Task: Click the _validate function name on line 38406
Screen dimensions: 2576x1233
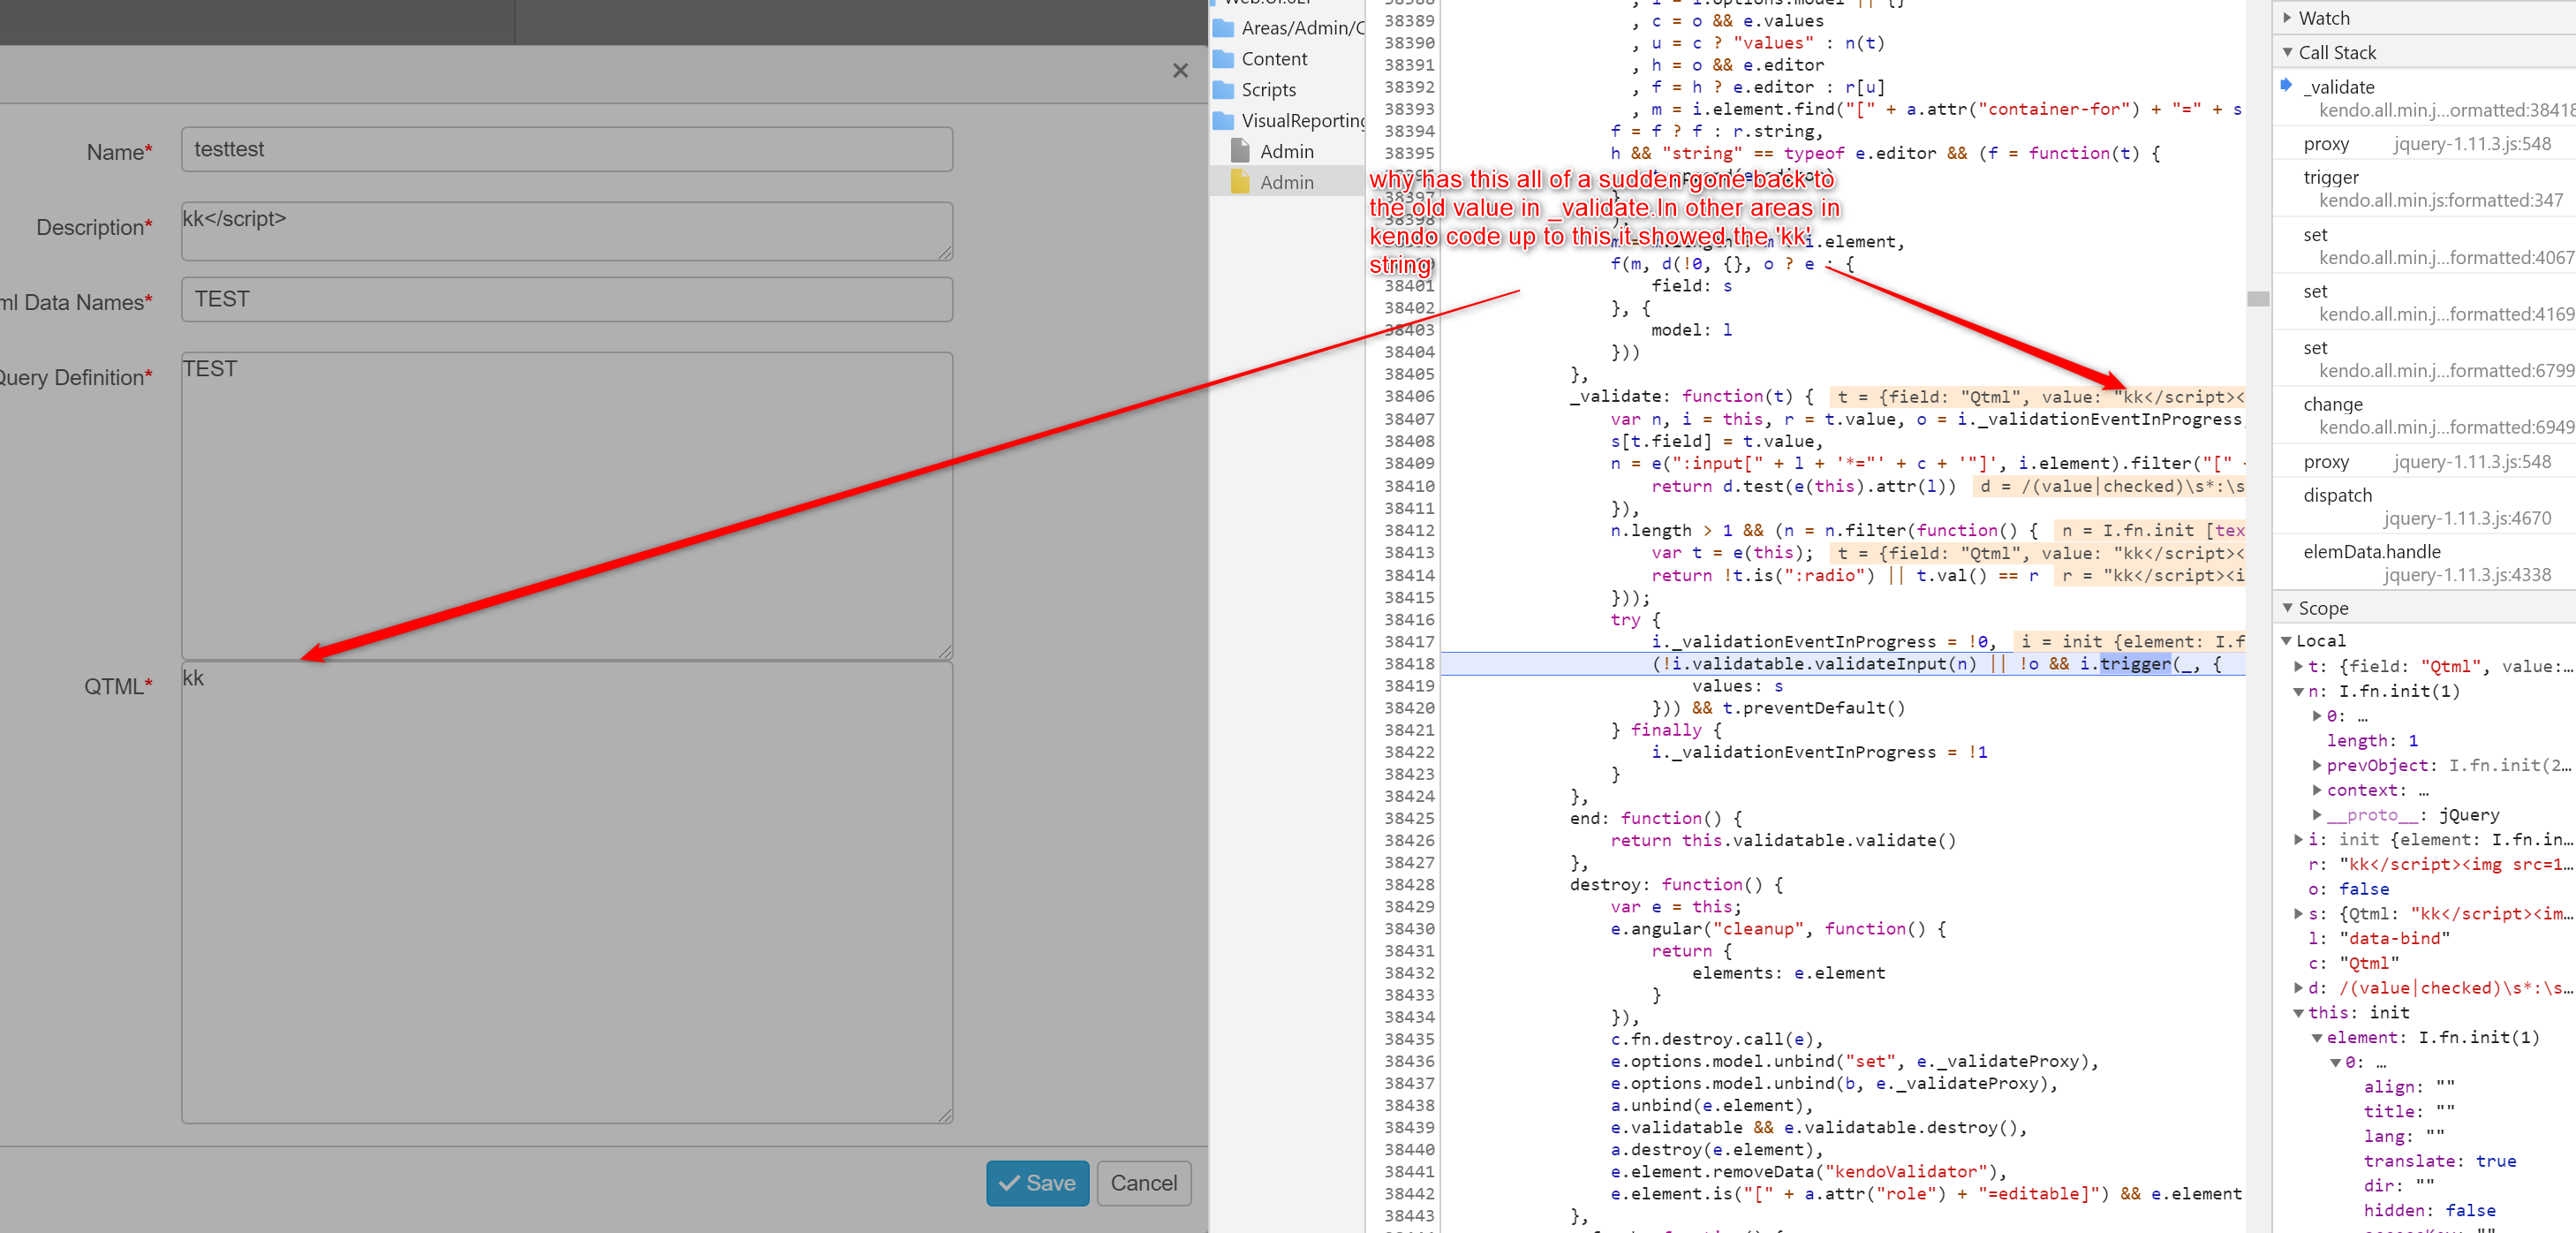Action: (x=1615, y=396)
